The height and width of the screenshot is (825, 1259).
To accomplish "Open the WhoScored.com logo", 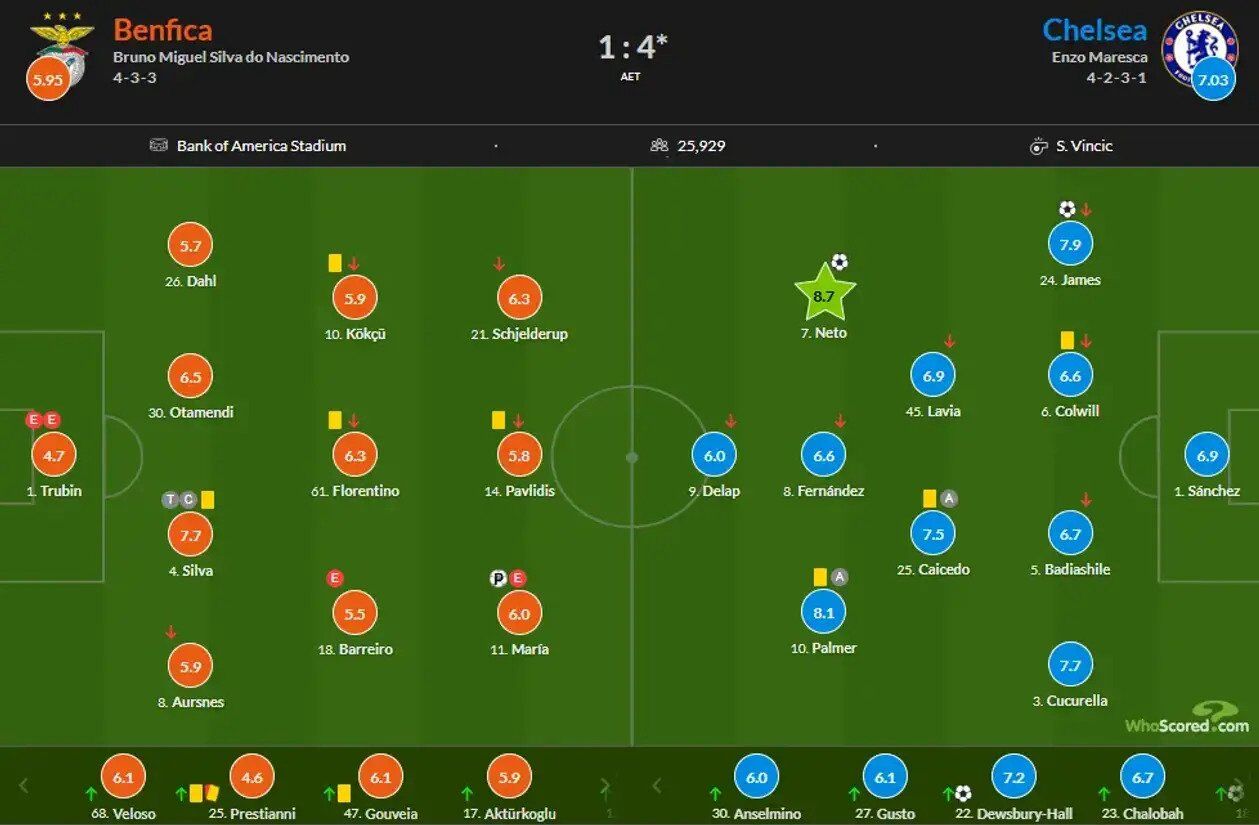I will tap(1188, 718).
